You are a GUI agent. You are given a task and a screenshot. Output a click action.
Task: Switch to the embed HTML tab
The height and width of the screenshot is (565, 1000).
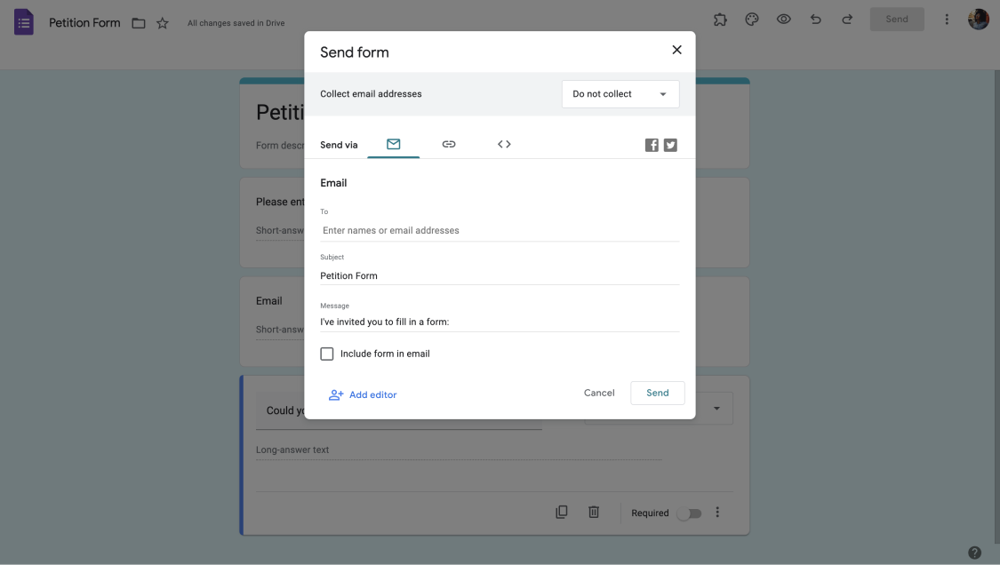point(504,145)
